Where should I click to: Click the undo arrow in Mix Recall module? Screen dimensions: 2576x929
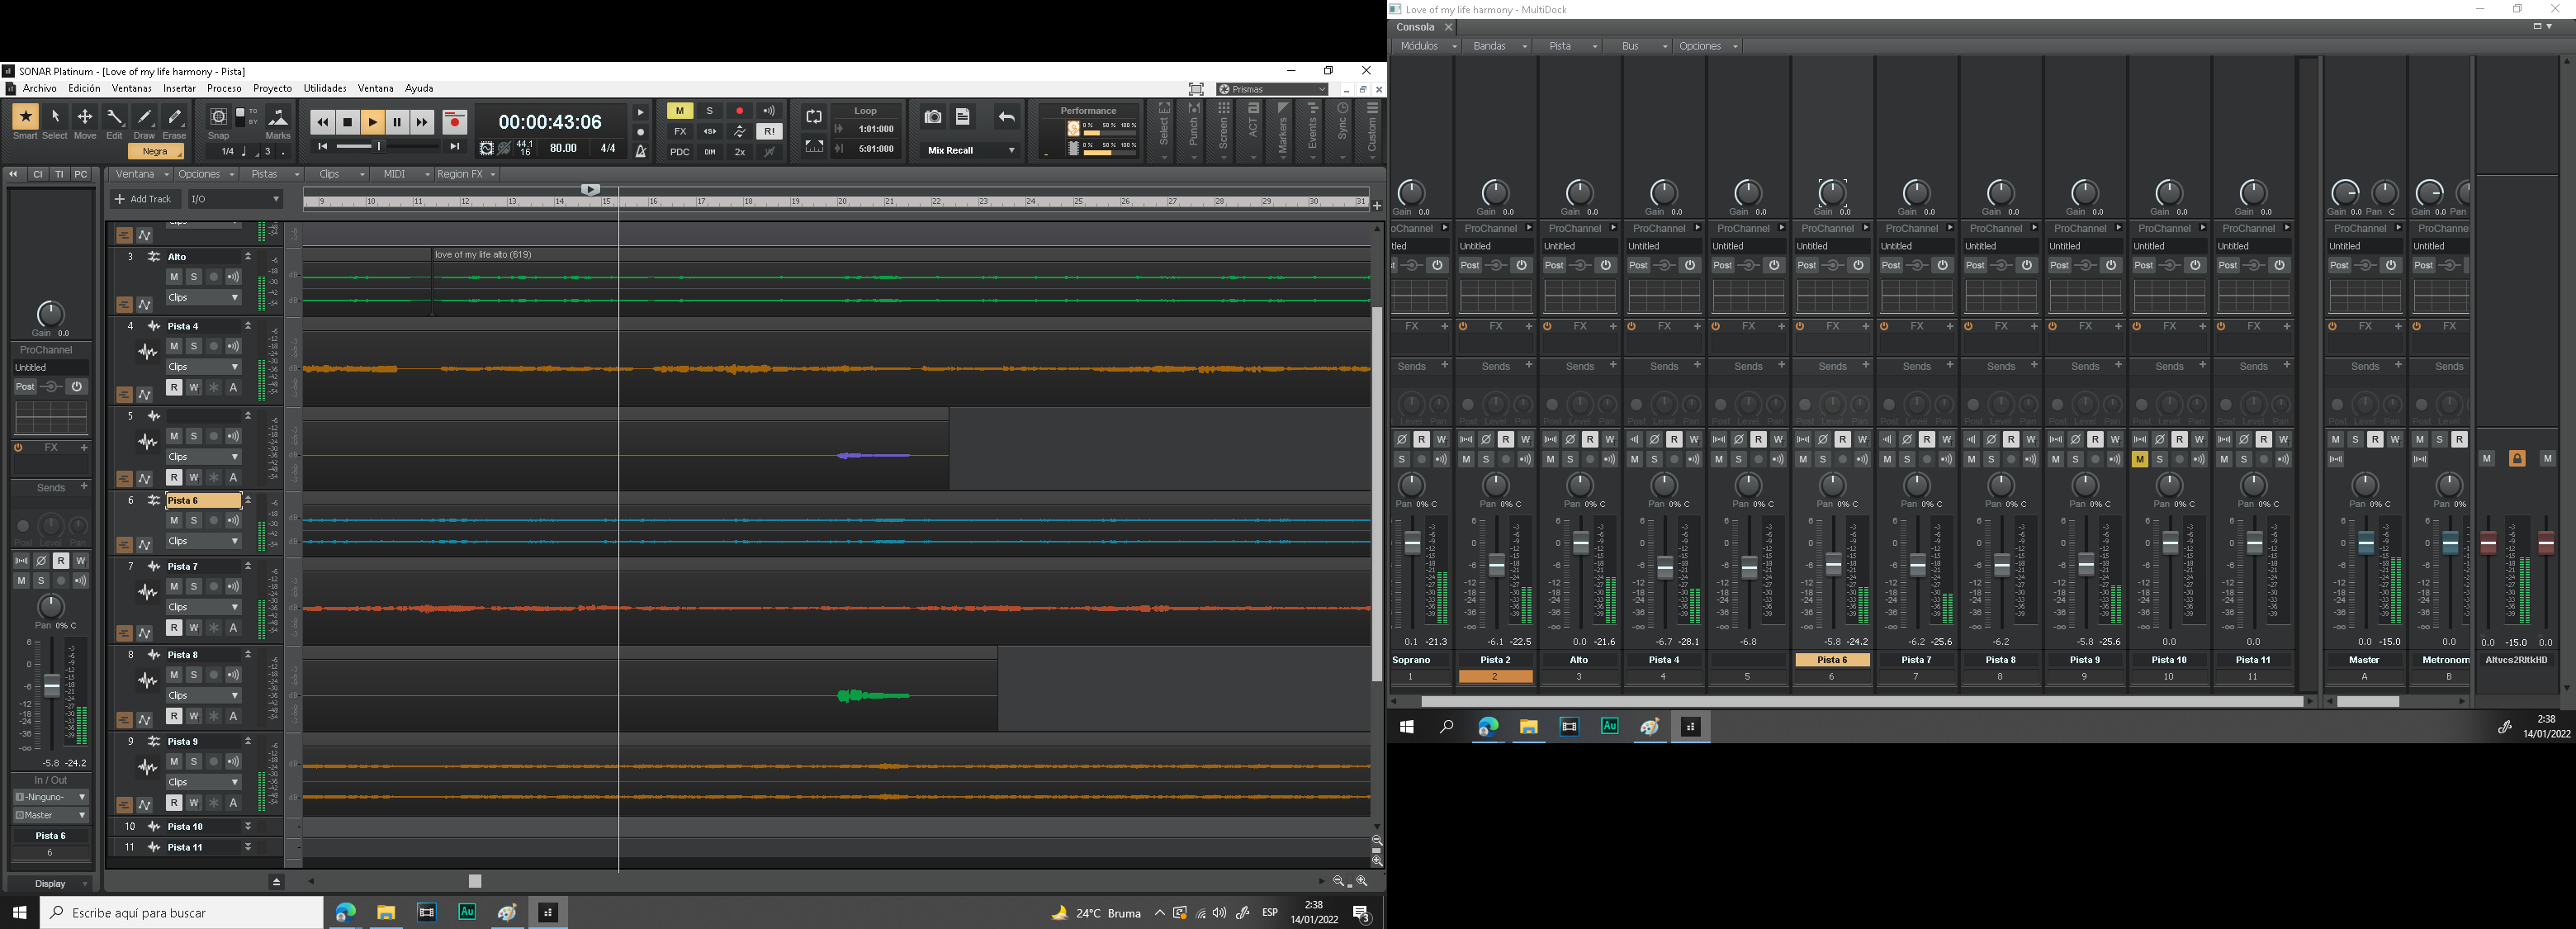[1007, 117]
